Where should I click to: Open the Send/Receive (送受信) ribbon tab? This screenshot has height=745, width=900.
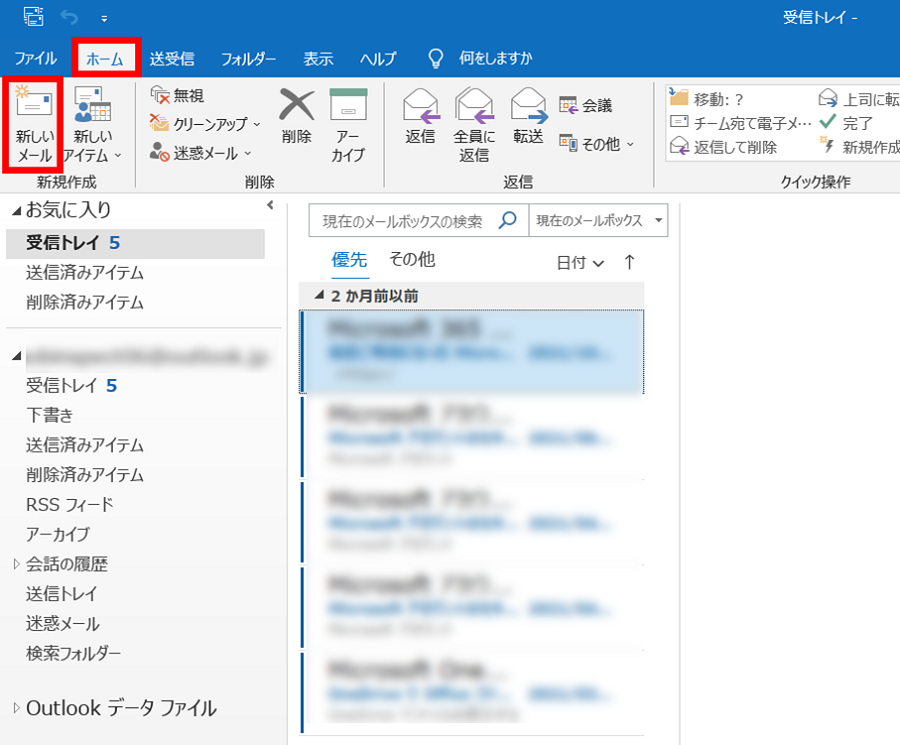pyautogui.click(x=172, y=58)
